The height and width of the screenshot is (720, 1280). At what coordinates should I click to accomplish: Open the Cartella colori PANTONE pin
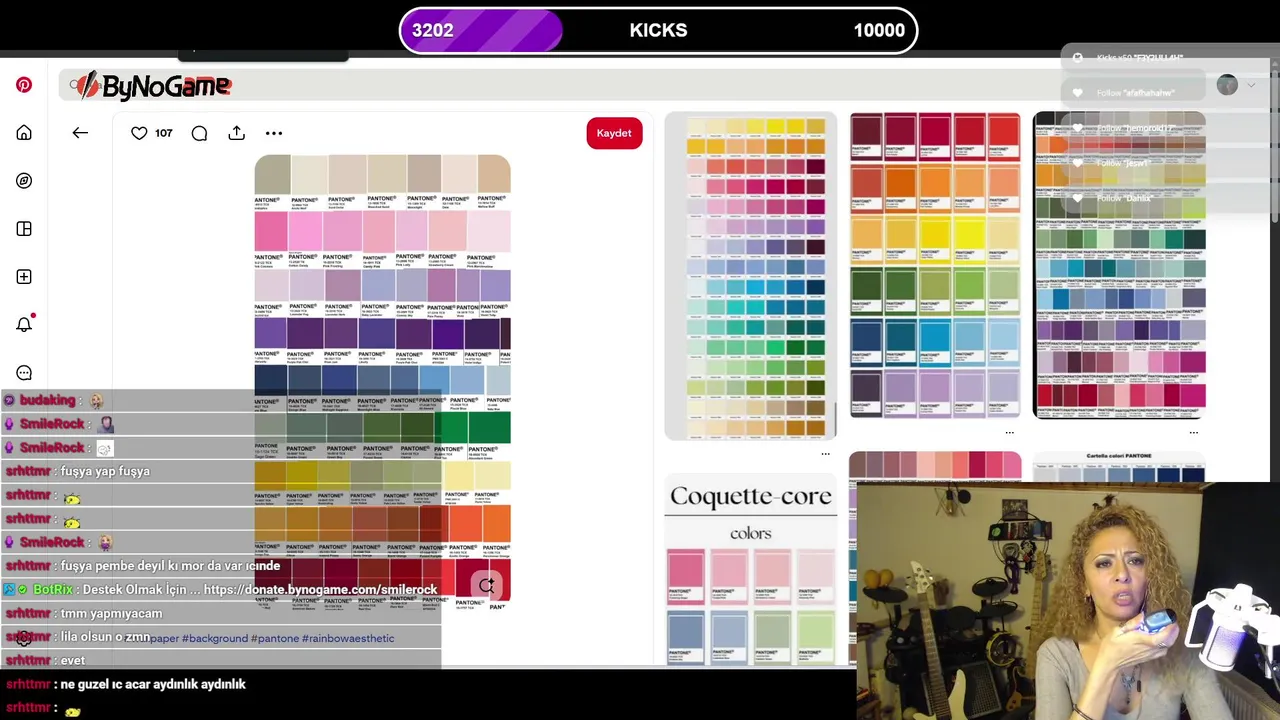coord(1119,467)
